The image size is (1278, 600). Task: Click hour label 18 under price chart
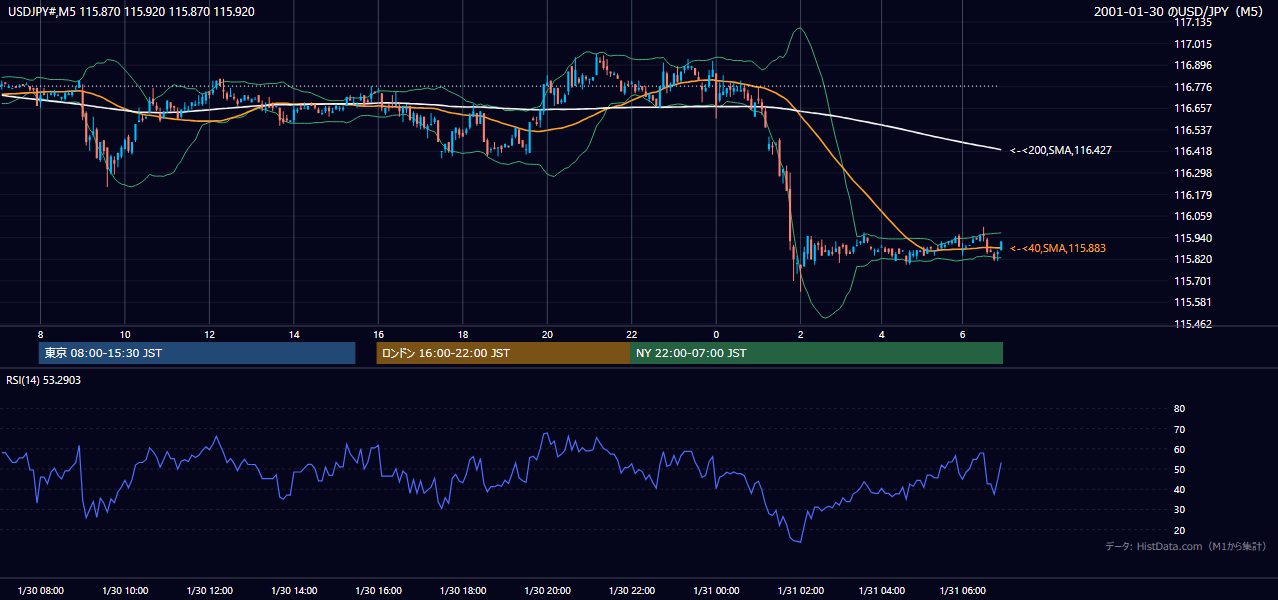point(462,333)
